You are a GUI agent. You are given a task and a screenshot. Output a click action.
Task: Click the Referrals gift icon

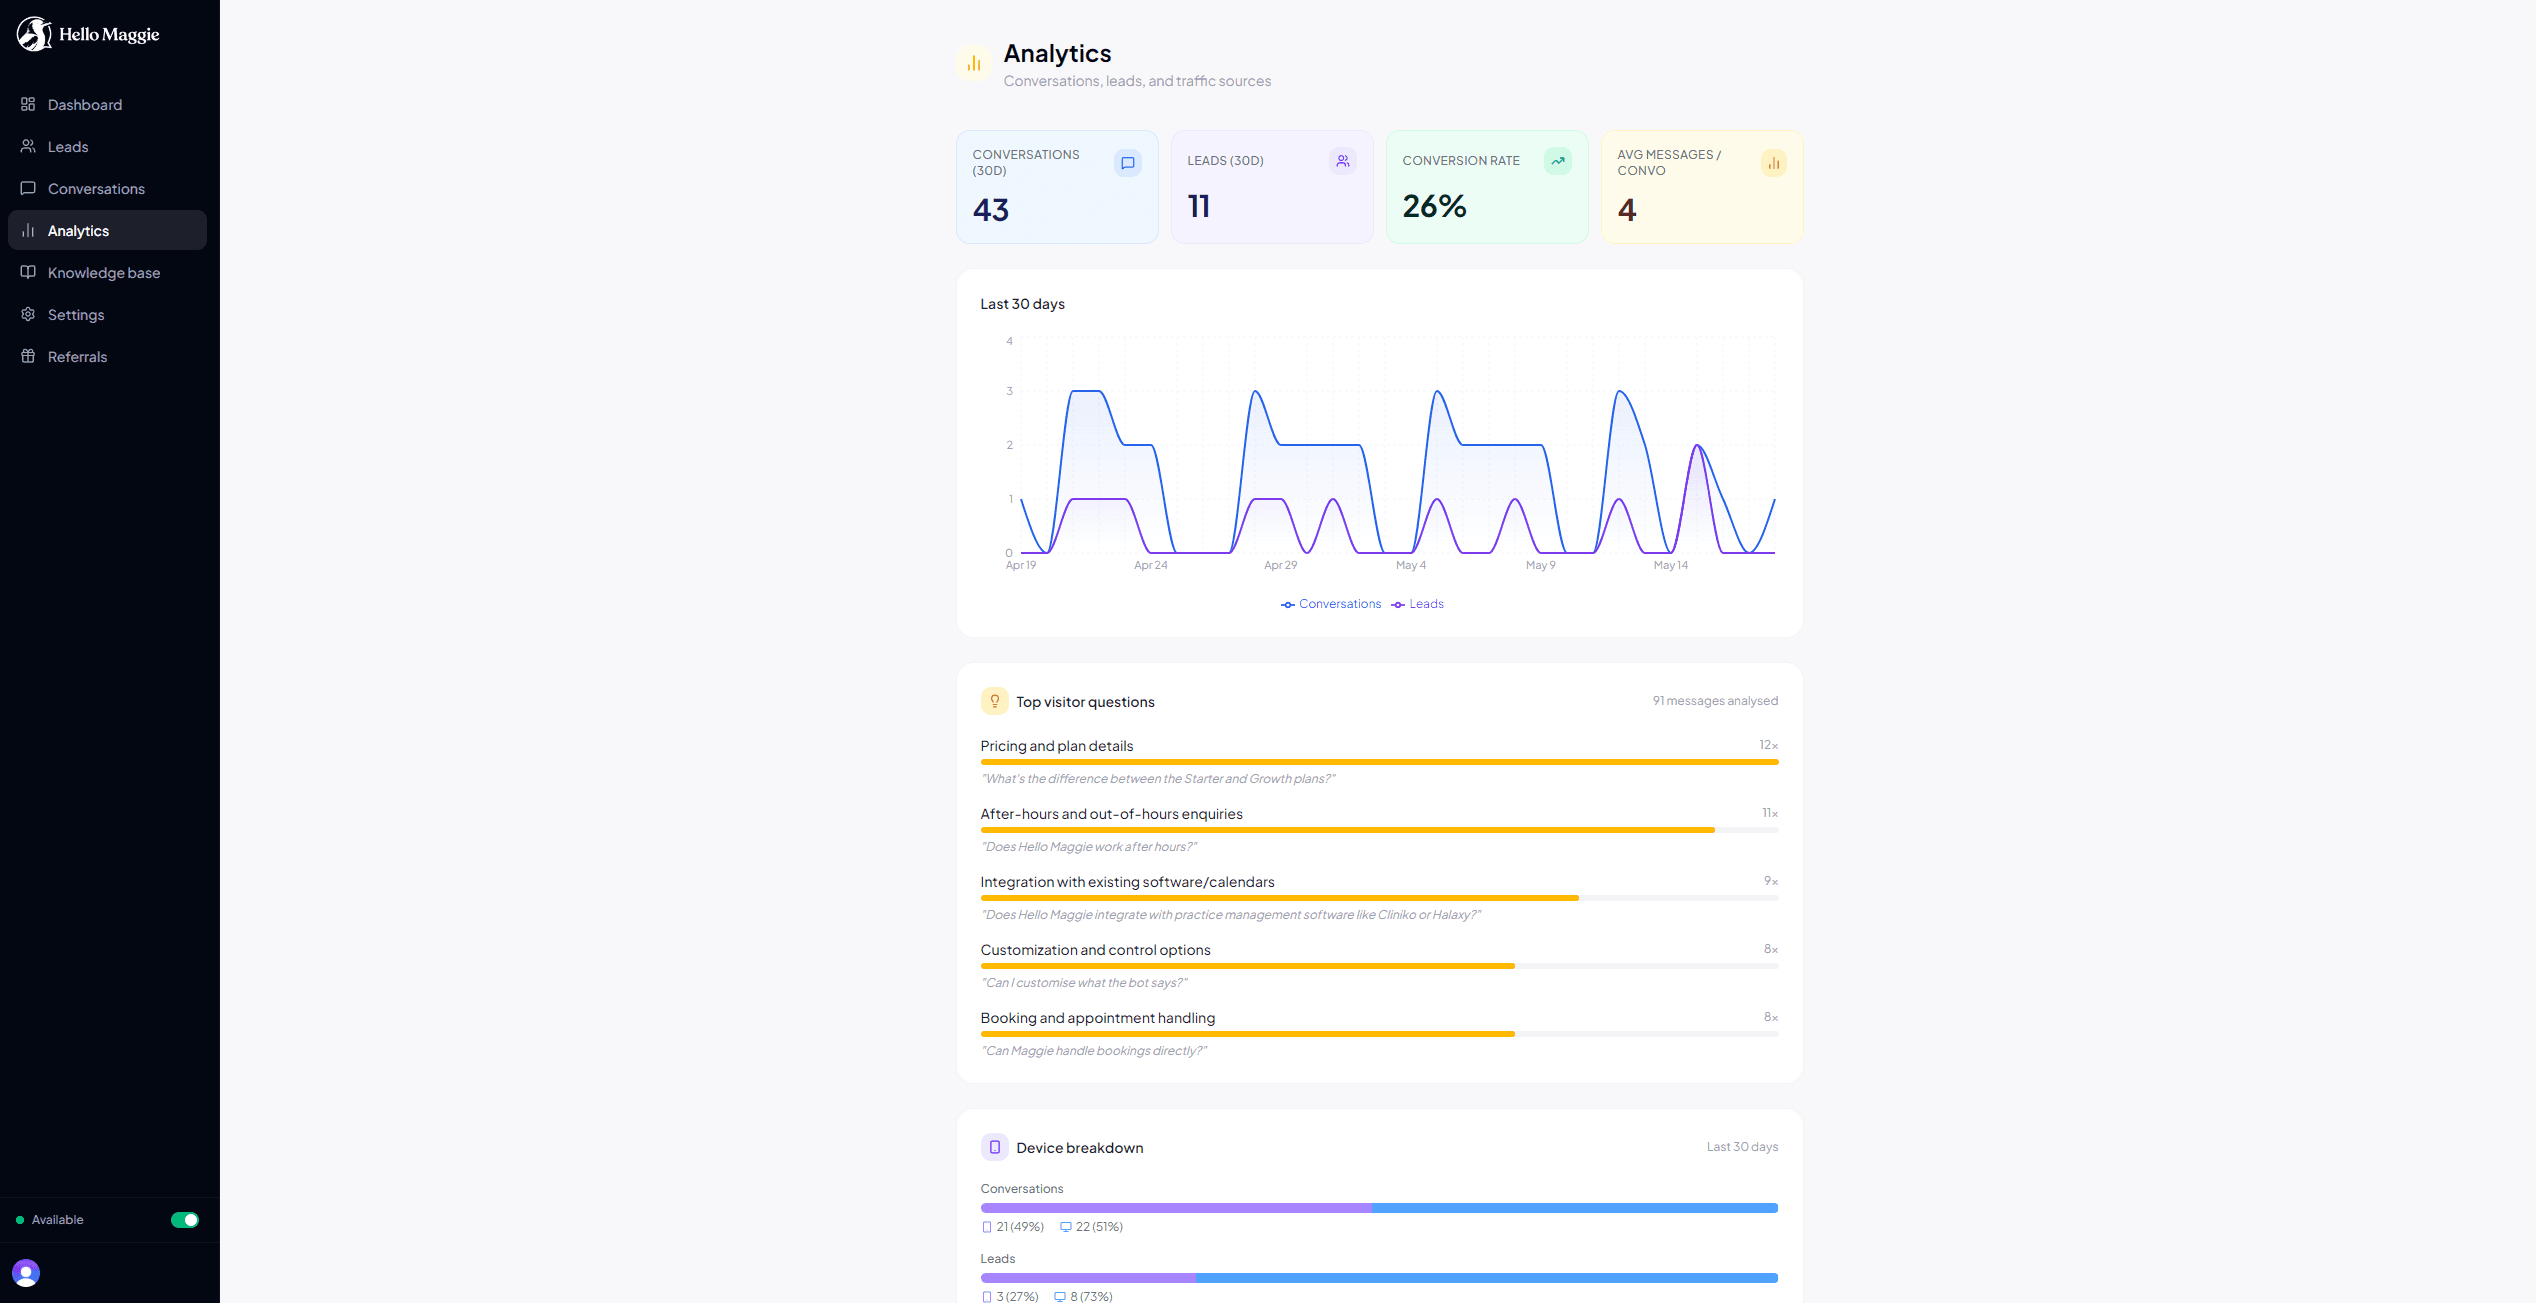[28, 356]
